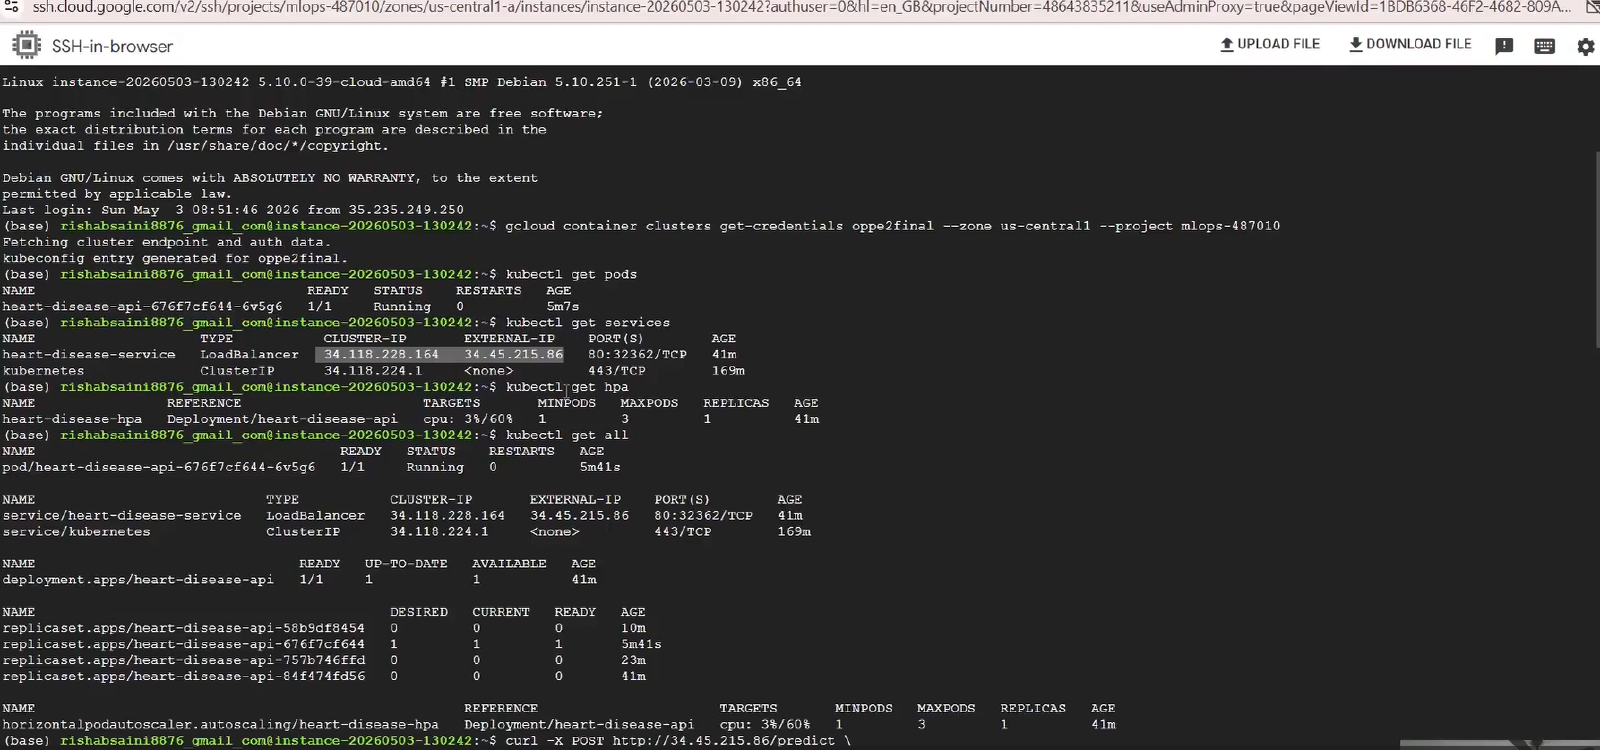
Task: Click the browser address bar URL
Action: coord(800,8)
